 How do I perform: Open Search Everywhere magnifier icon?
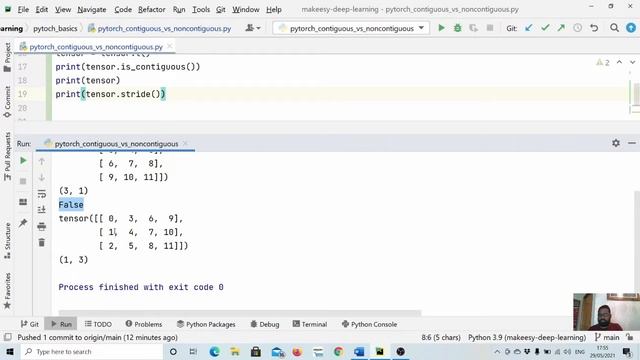click(x=614, y=28)
